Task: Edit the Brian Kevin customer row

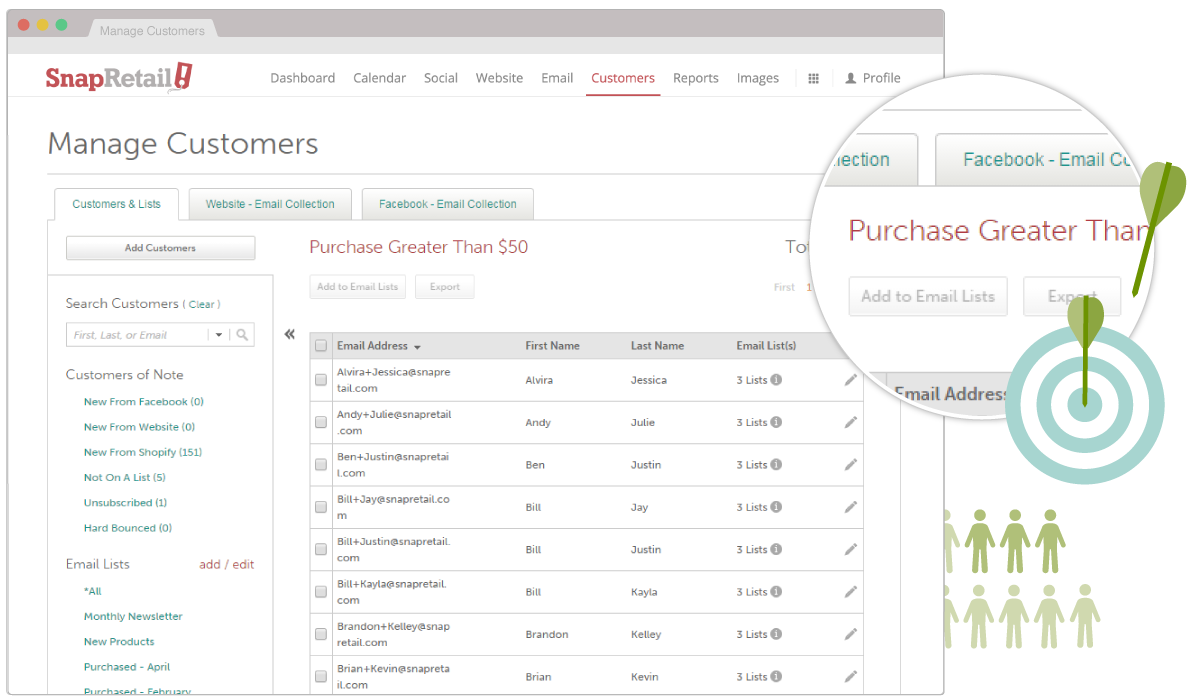Action: pyautogui.click(x=851, y=677)
